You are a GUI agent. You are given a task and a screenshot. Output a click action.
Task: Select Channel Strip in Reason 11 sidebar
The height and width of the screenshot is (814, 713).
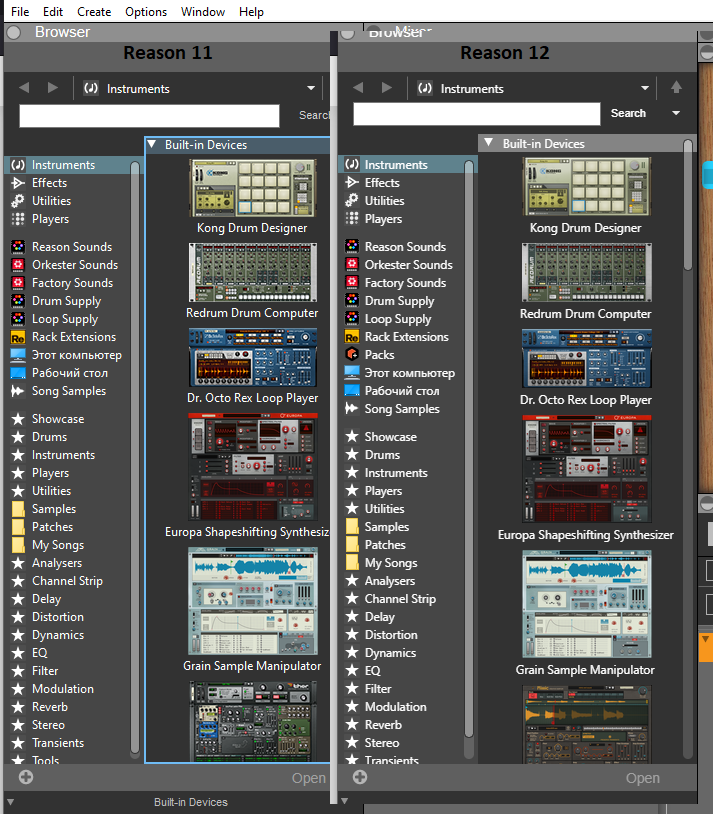pos(67,581)
